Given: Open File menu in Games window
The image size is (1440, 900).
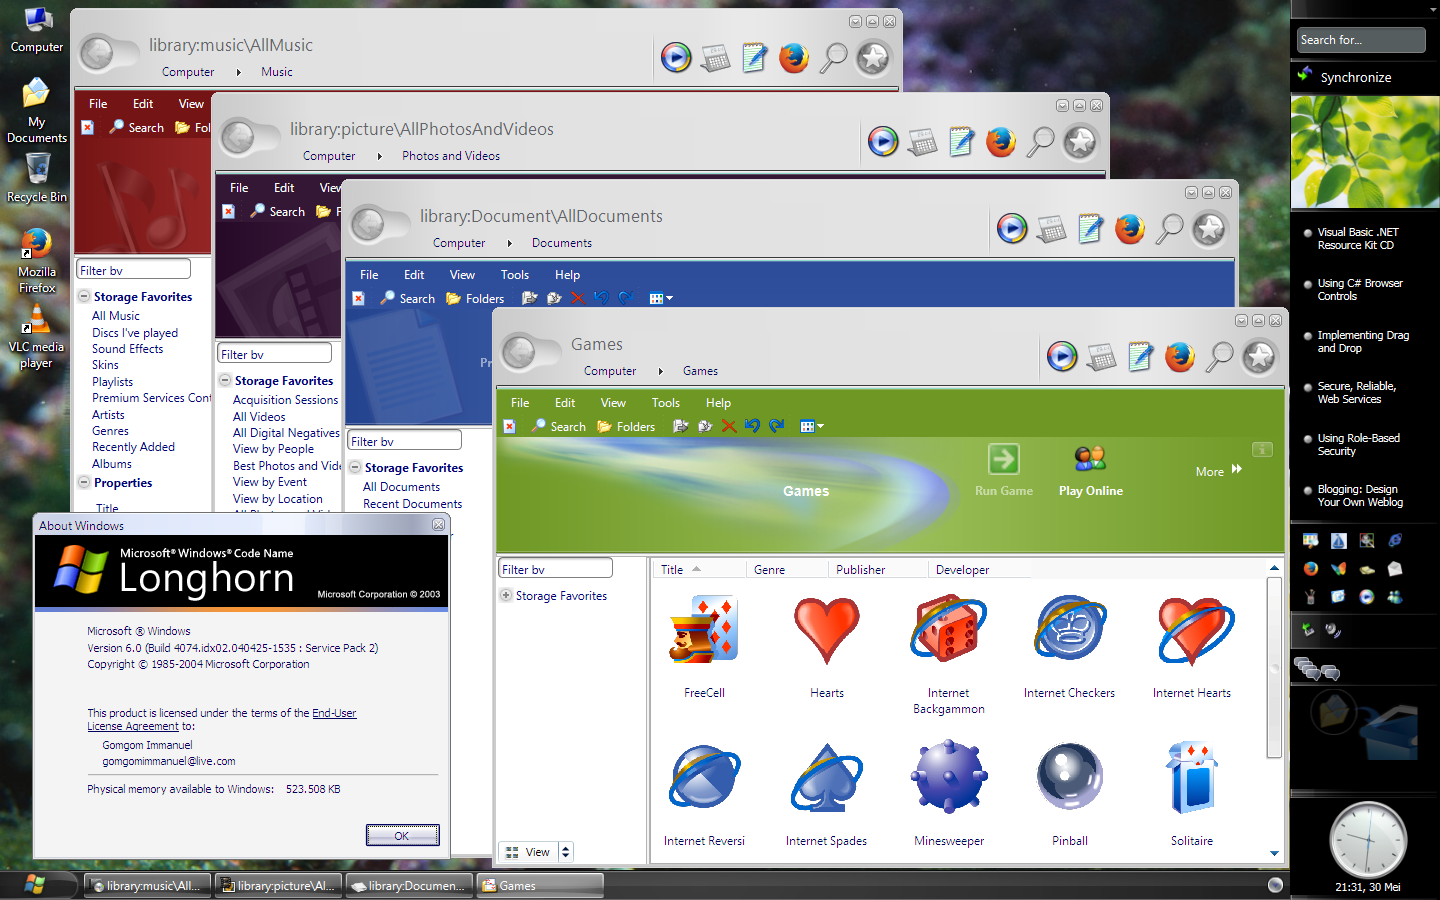Looking at the screenshot, I should pos(520,403).
